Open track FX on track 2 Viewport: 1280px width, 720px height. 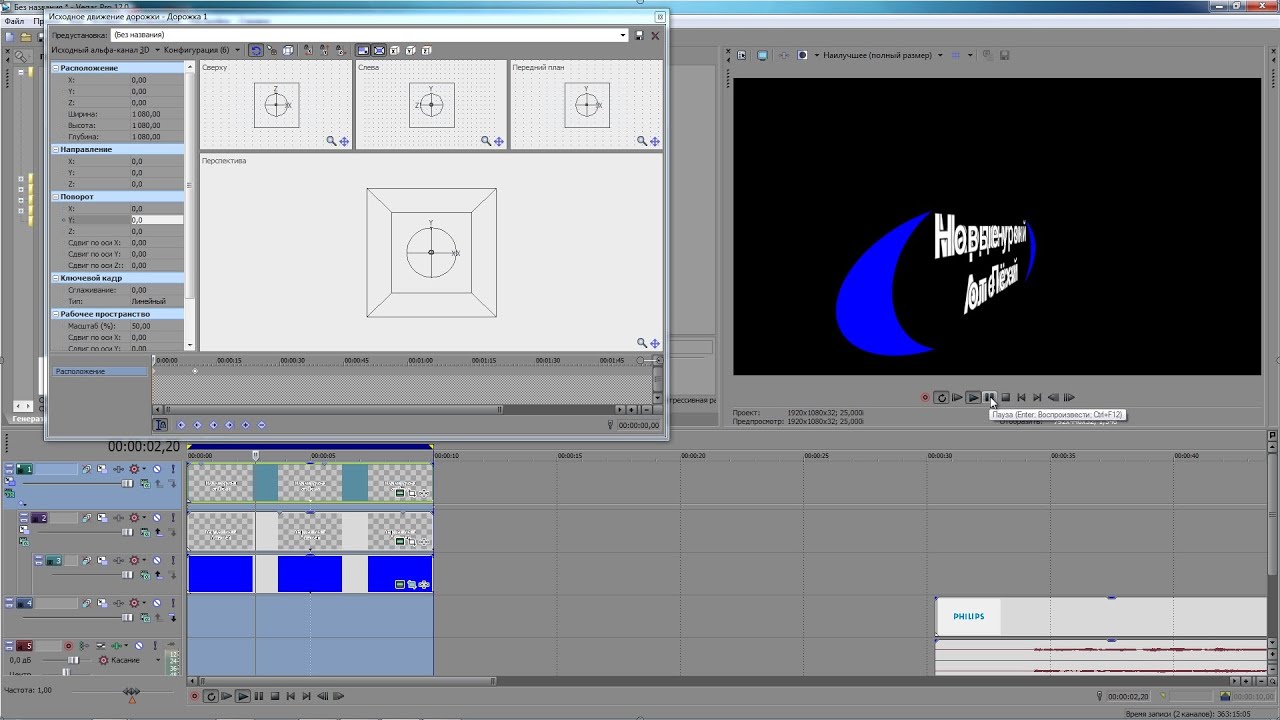(118, 518)
